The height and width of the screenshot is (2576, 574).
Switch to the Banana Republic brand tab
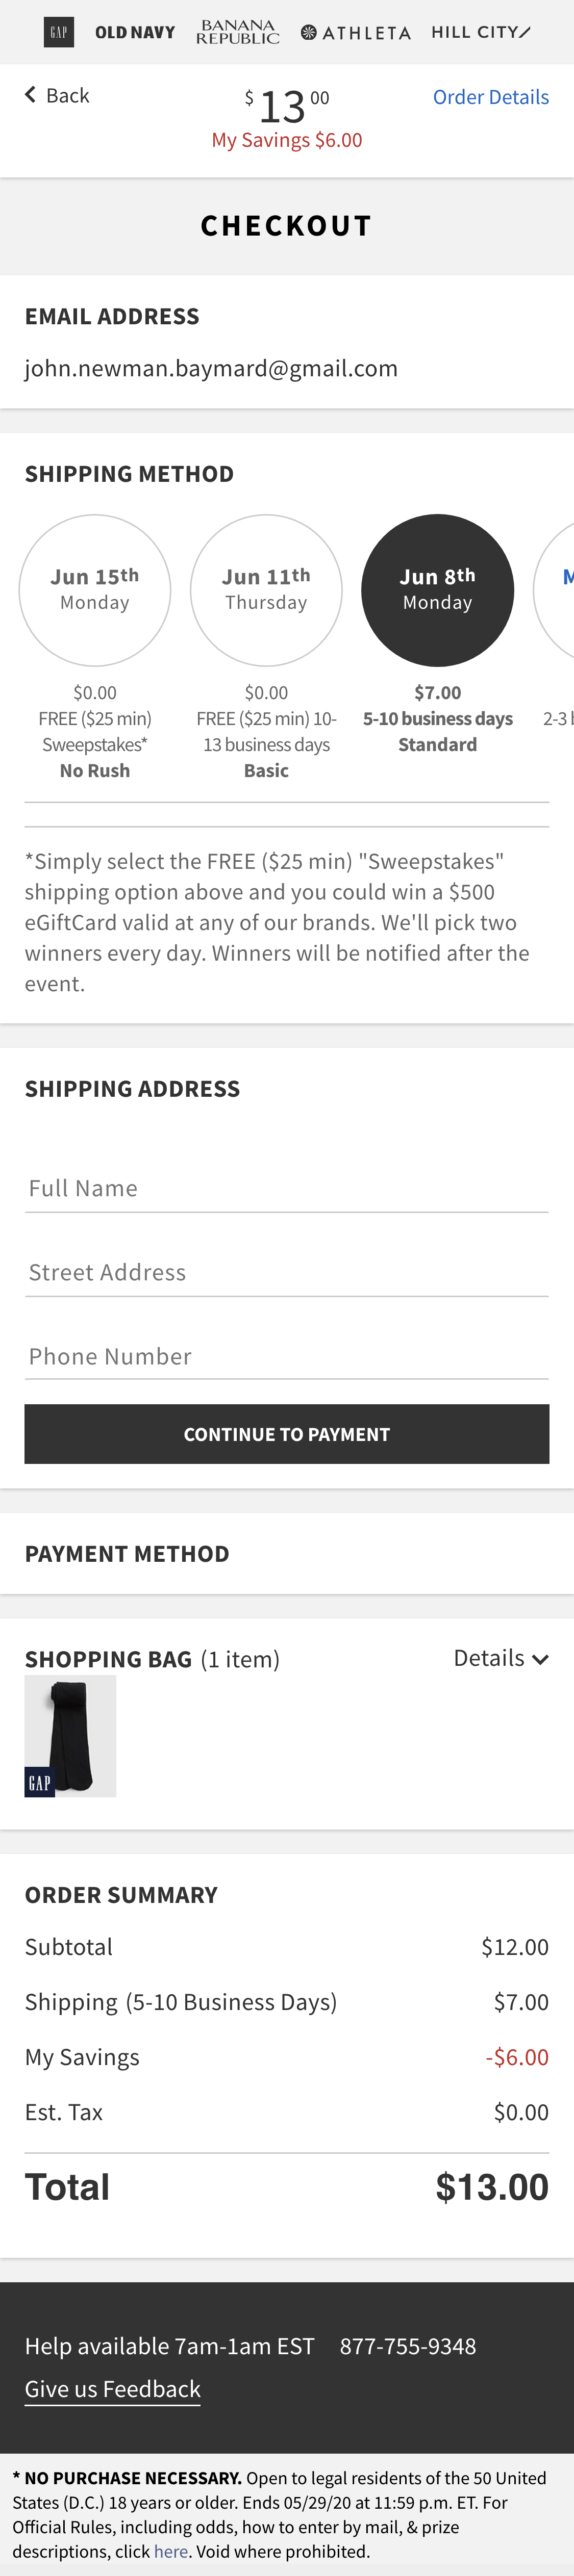tap(238, 31)
